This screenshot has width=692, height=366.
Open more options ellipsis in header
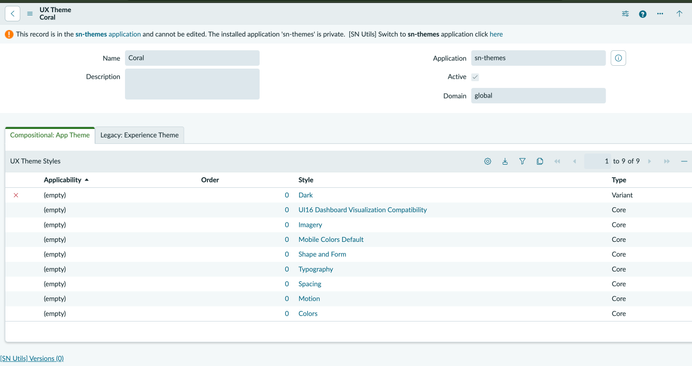[660, 14]
